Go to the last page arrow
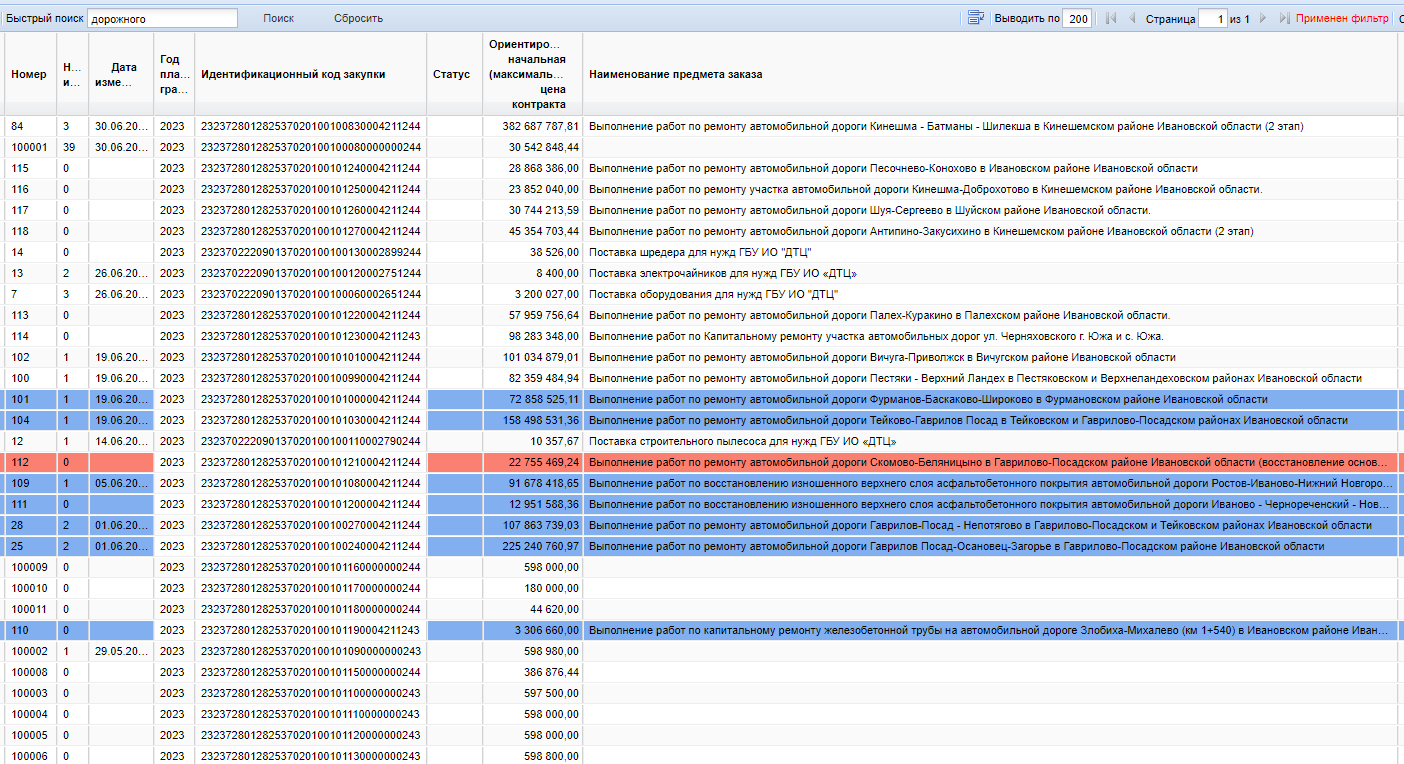 [1284, 18]
